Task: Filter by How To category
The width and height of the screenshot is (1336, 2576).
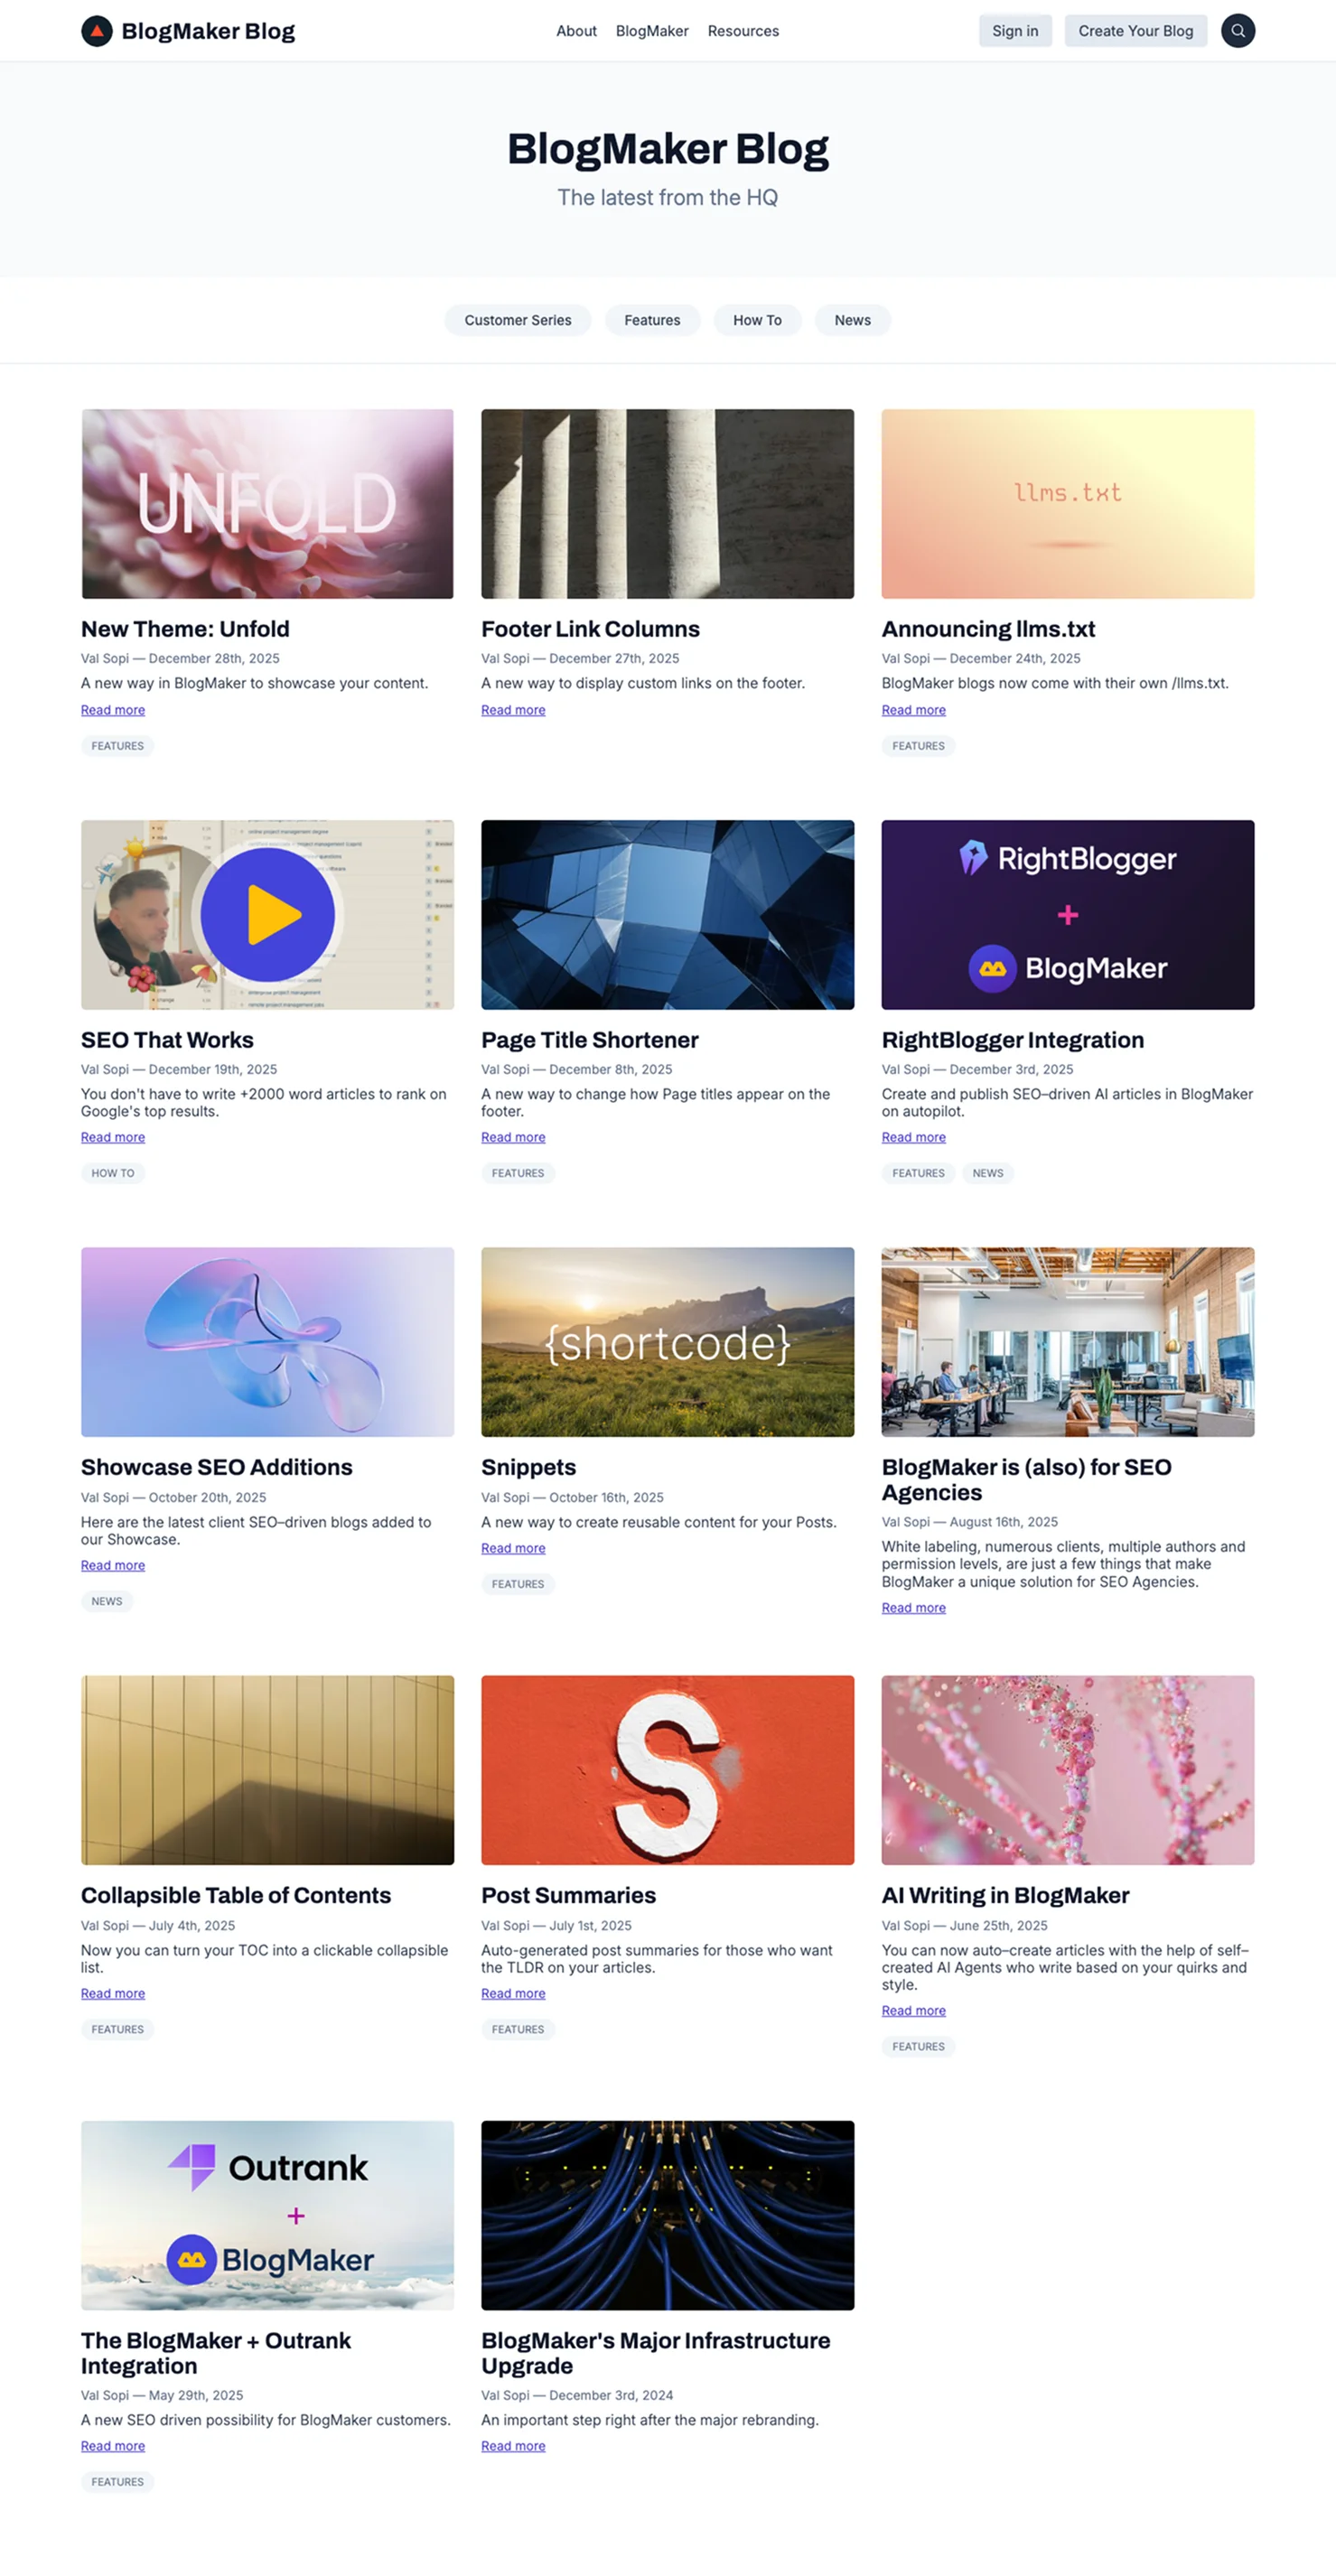Action: [x=757, y=320]
